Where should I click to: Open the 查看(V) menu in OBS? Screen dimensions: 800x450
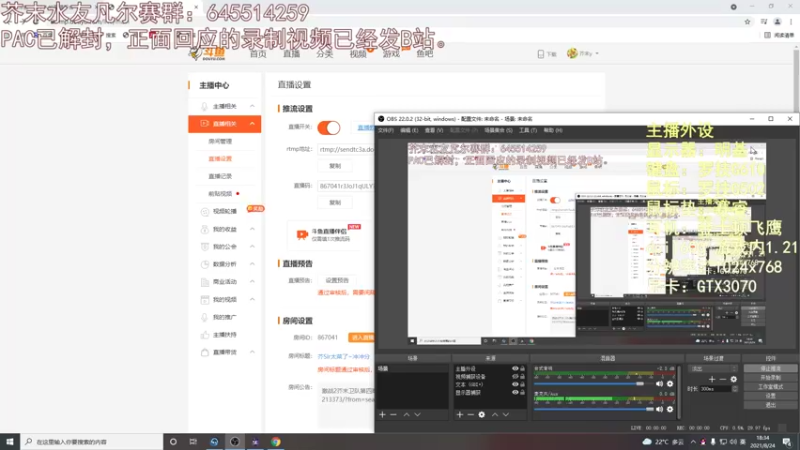tap(434, 131)
